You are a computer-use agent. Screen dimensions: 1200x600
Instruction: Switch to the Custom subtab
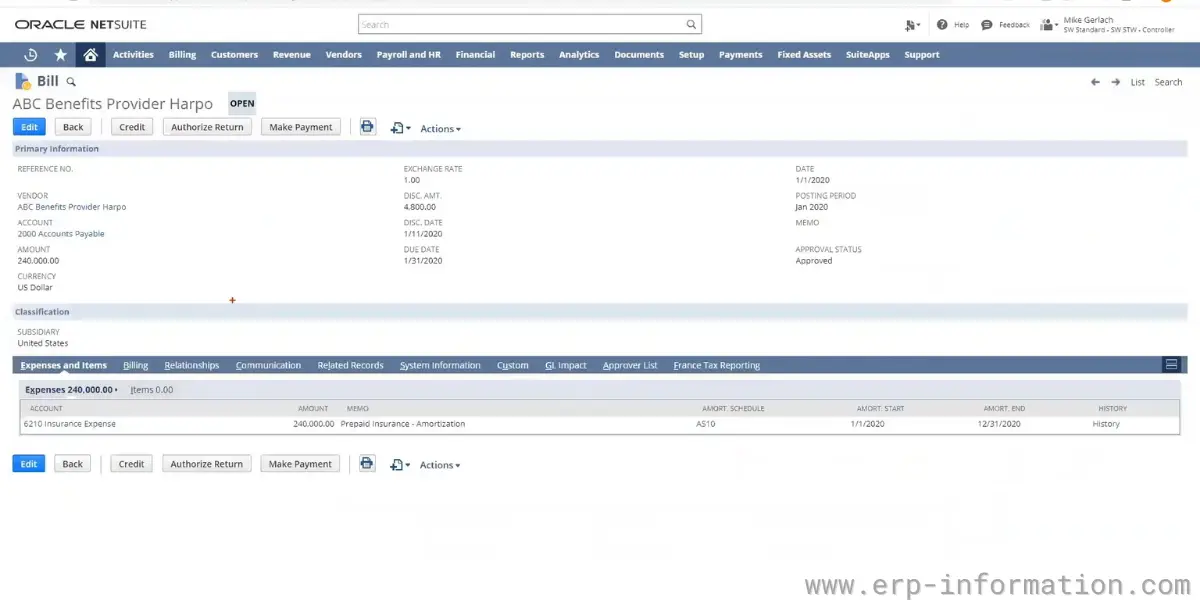[512, 365]
